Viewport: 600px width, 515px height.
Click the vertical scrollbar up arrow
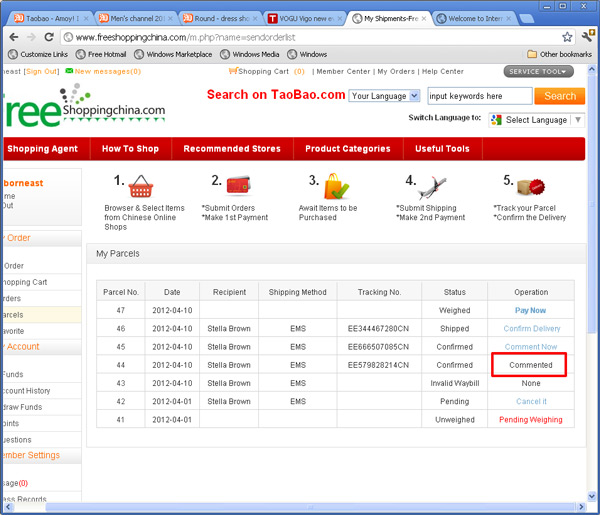(592, 69)
